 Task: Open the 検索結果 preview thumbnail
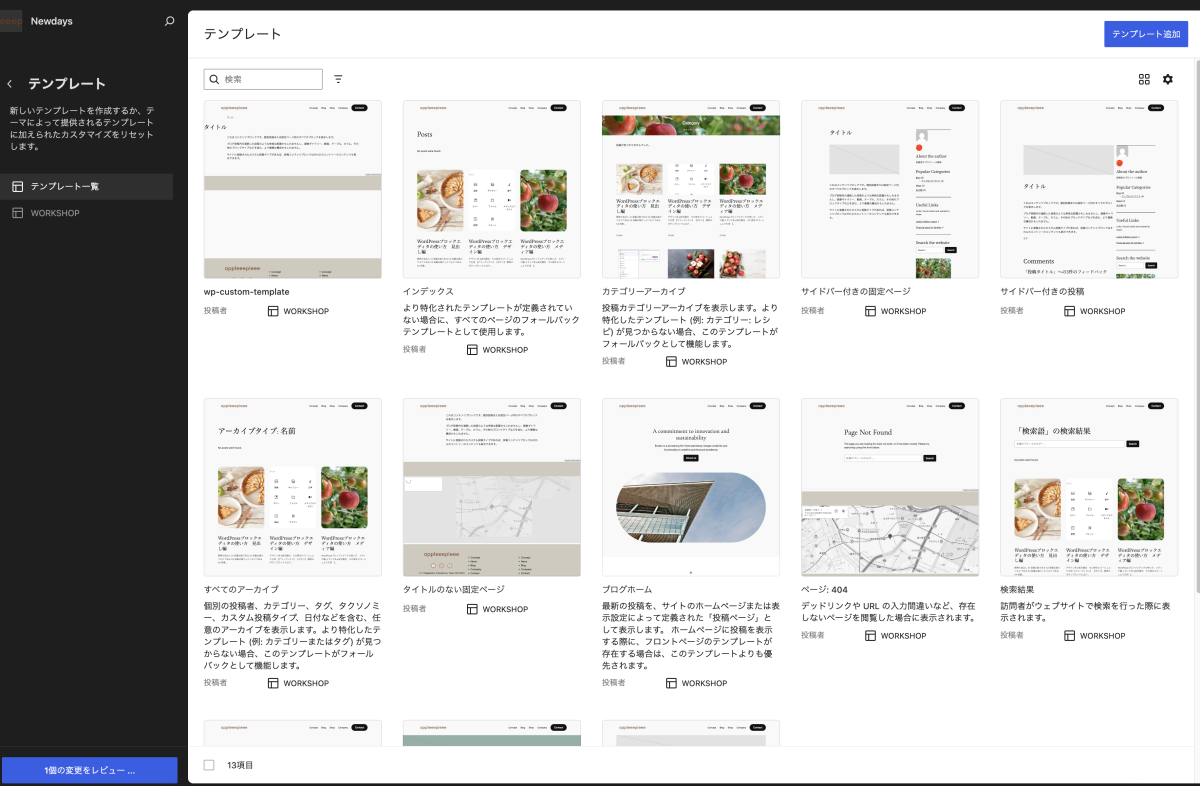pyautogui.click(x=1089, y=487)
